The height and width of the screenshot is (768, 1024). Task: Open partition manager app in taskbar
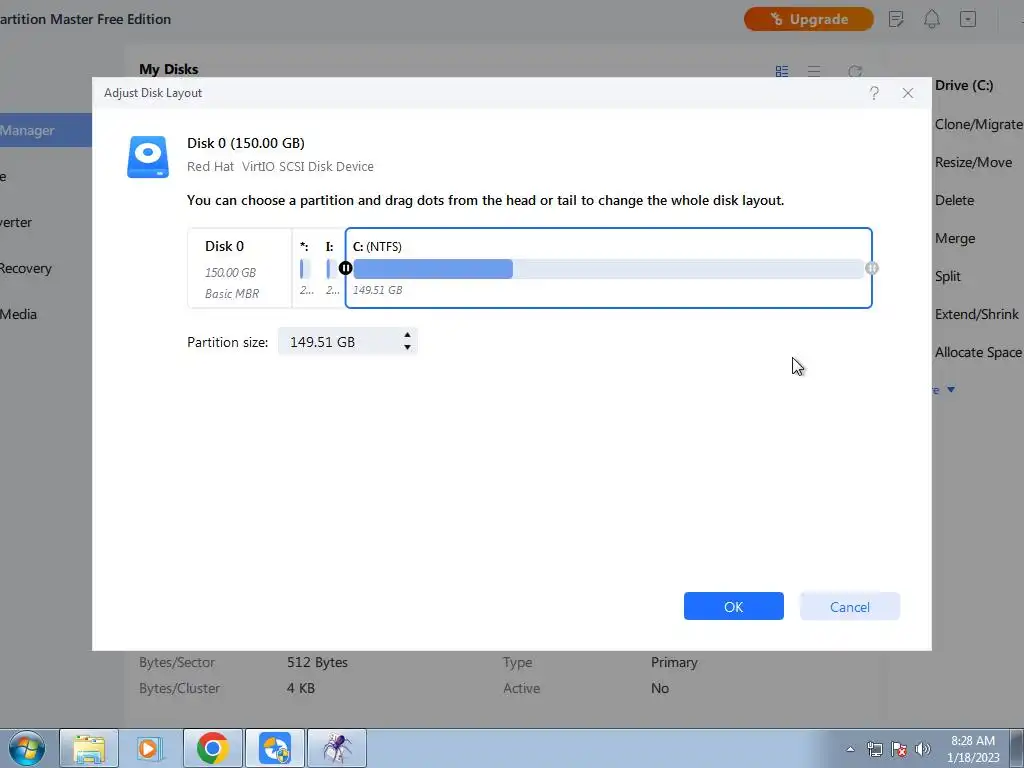[274, 748]
